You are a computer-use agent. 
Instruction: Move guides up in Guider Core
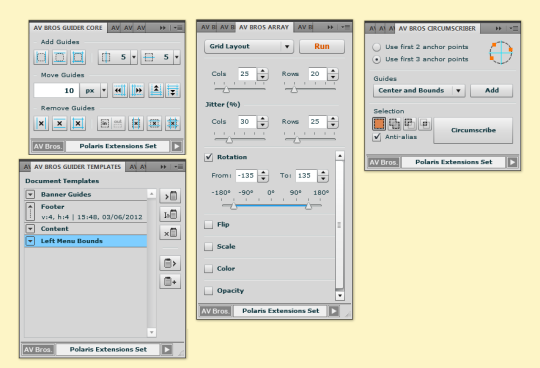click(156, 90)
